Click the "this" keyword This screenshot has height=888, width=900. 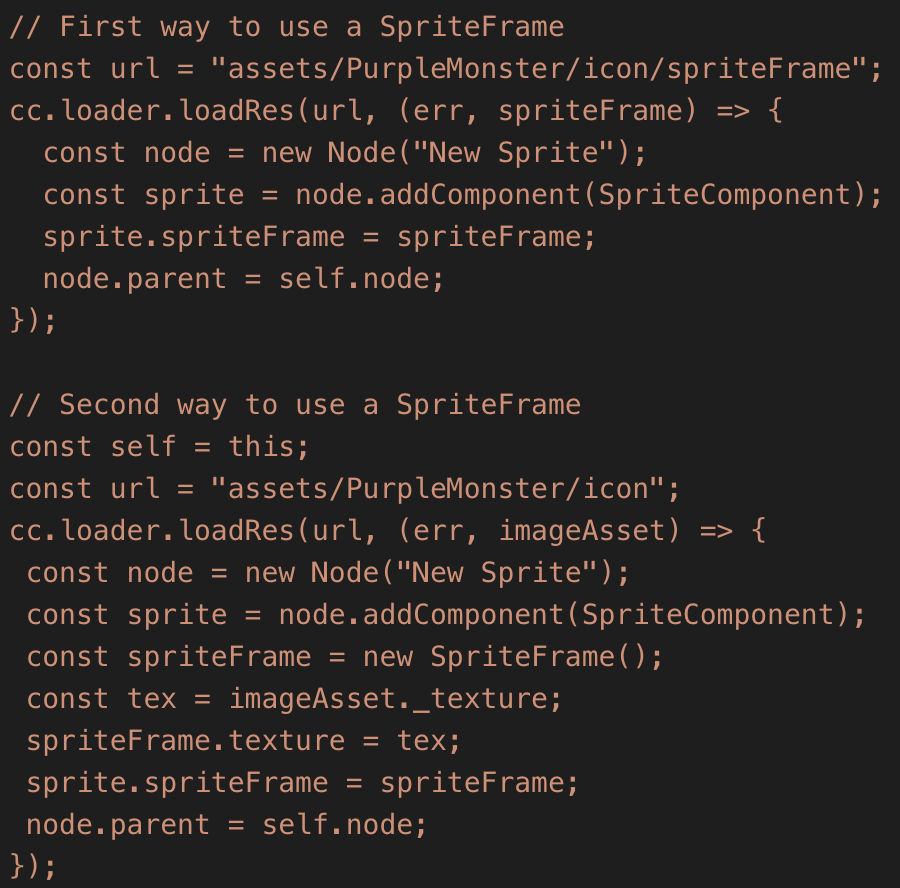click(x=262, y=447)
